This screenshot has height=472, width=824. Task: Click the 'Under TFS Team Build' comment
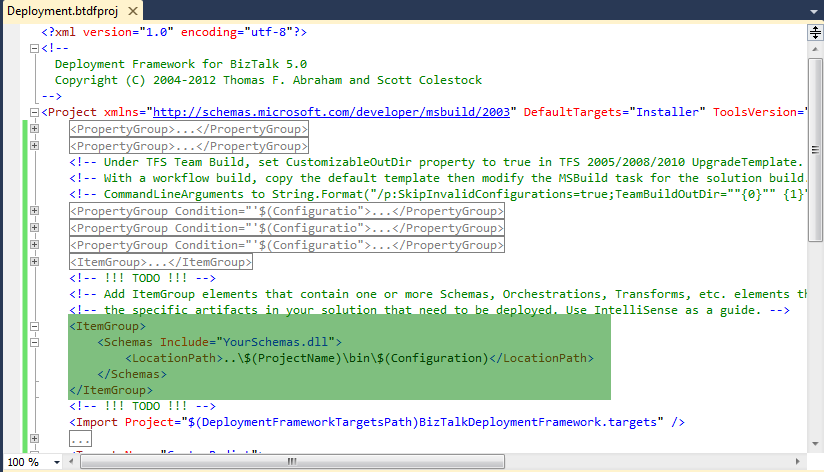[437, 162]
